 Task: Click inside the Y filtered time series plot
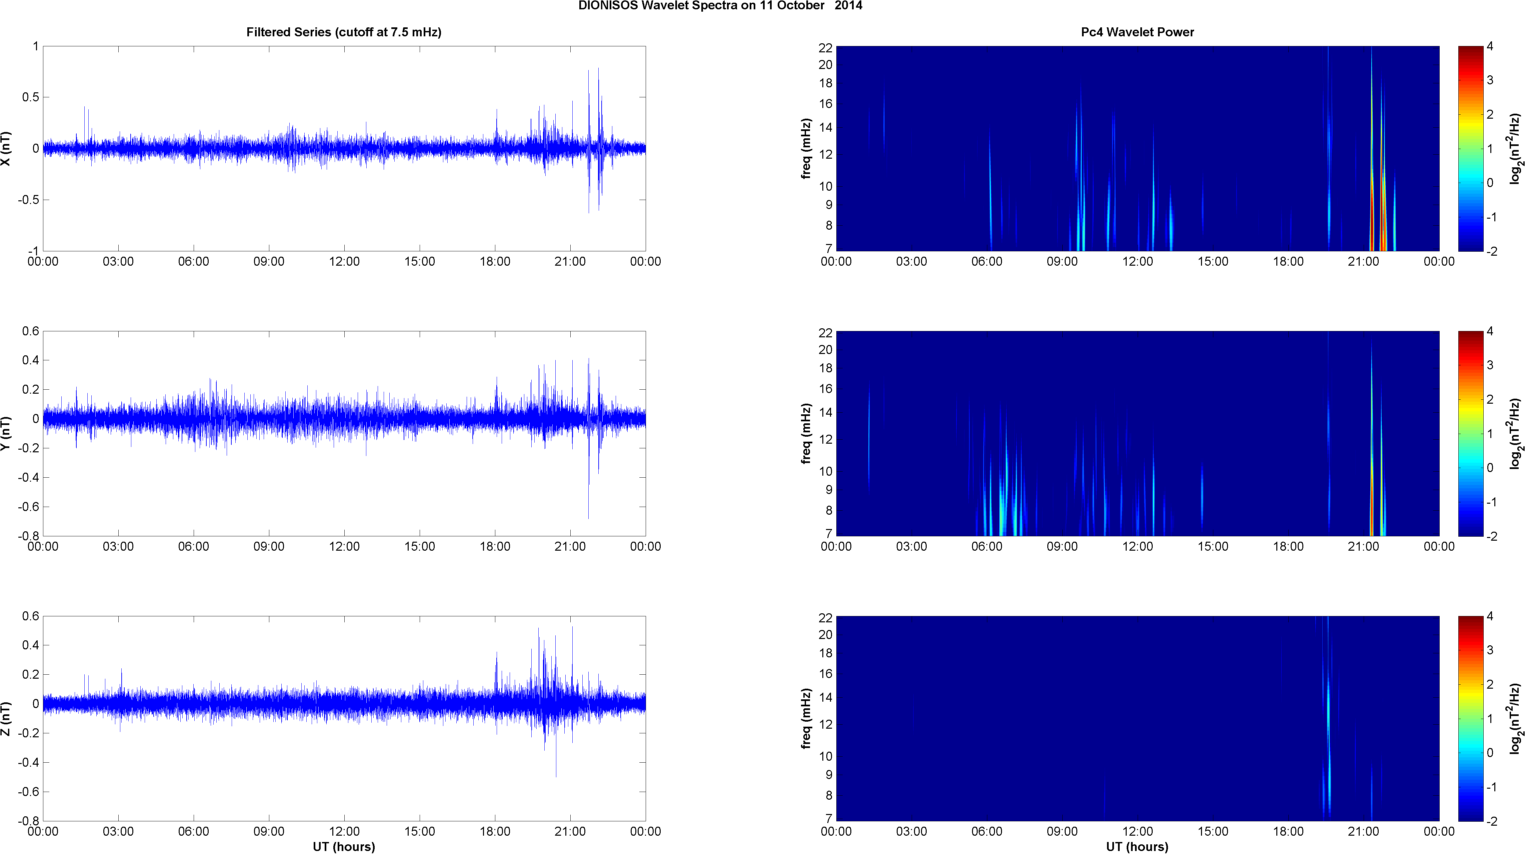(x=344, y=433)
